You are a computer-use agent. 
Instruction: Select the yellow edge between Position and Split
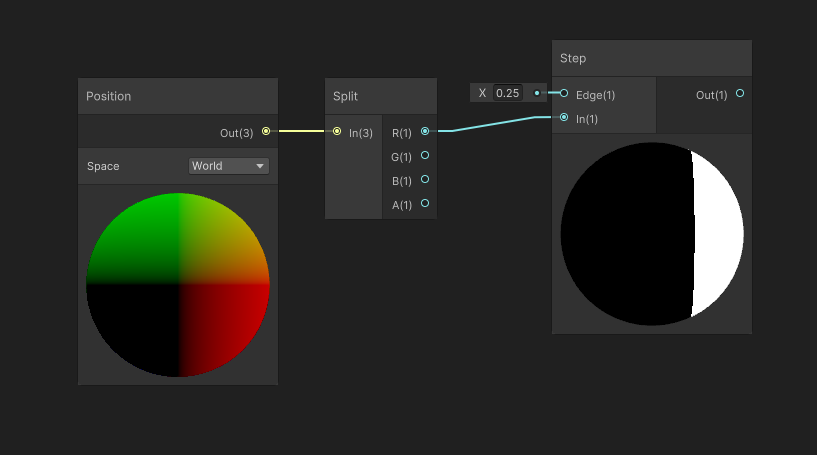(x=301, y=131)
